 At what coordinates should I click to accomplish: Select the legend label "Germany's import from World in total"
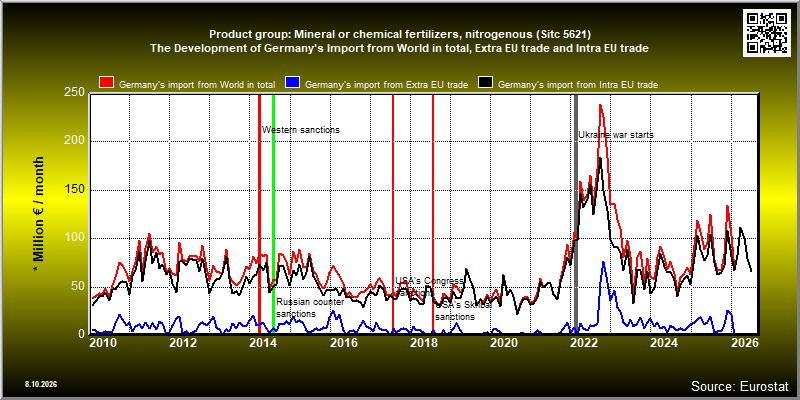tap(197, 85)
